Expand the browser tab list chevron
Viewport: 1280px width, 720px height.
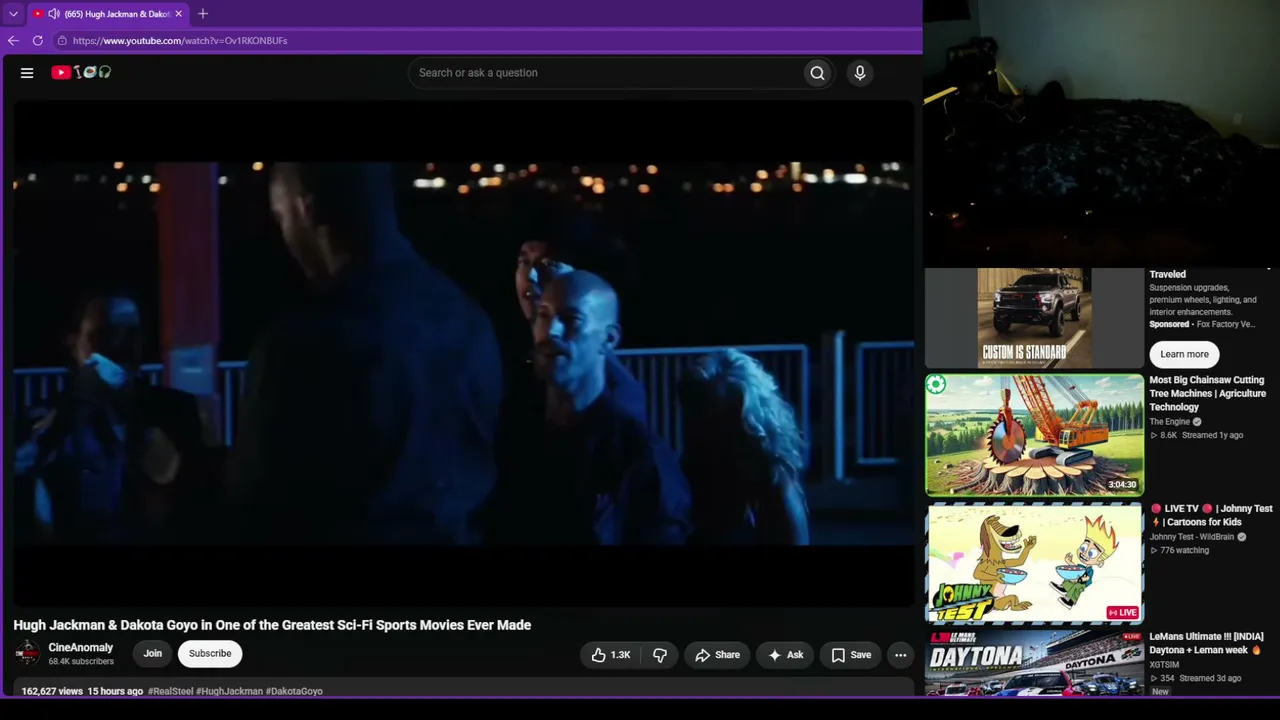tap(13, 14)
